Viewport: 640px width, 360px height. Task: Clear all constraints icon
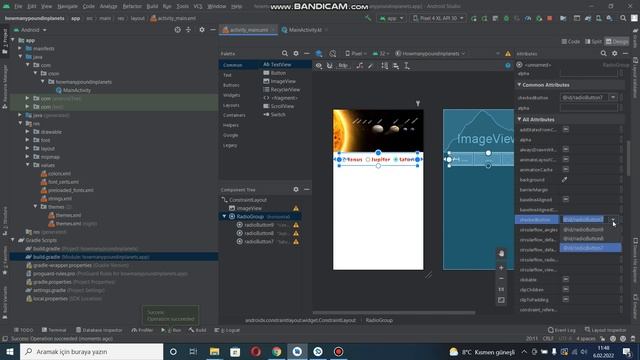point(360,66)
